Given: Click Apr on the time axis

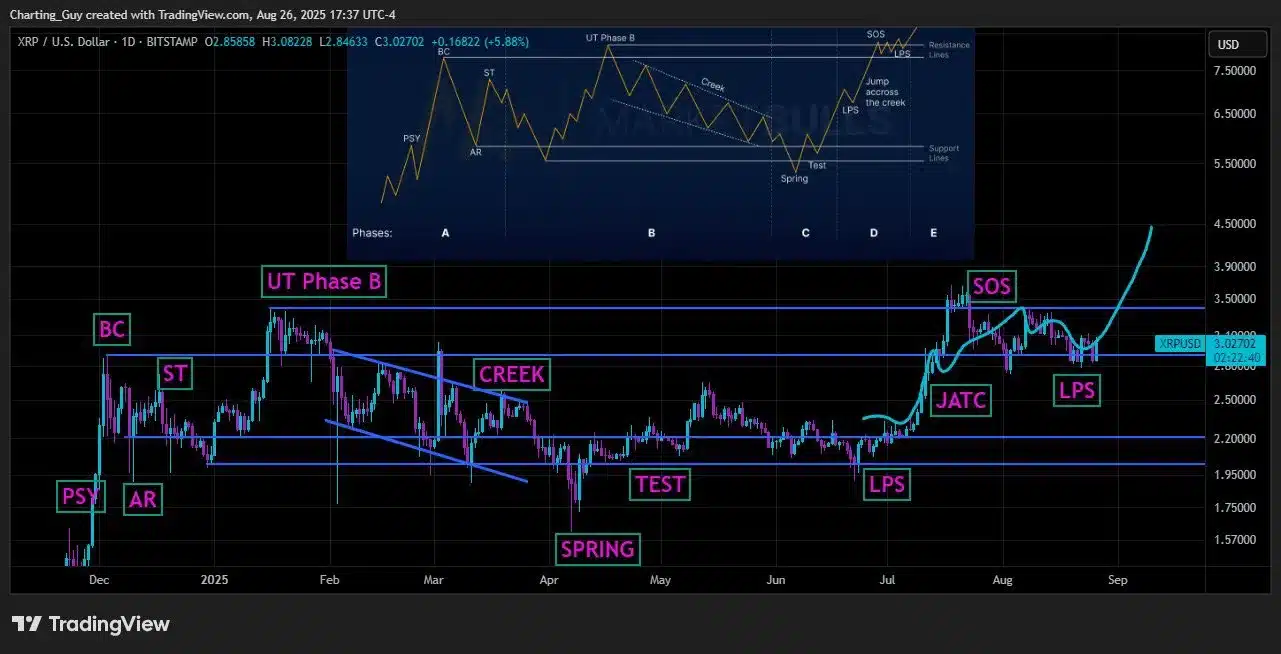Looking at the screenshot, I should tap(547, 579).
